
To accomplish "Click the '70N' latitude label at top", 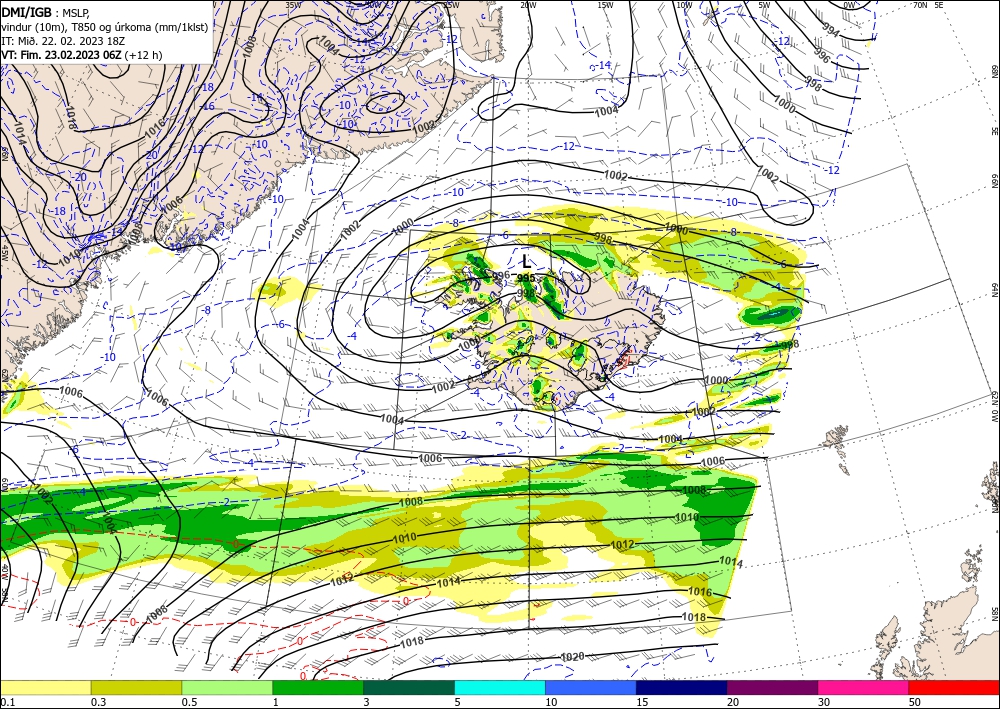I will (920, 5).
